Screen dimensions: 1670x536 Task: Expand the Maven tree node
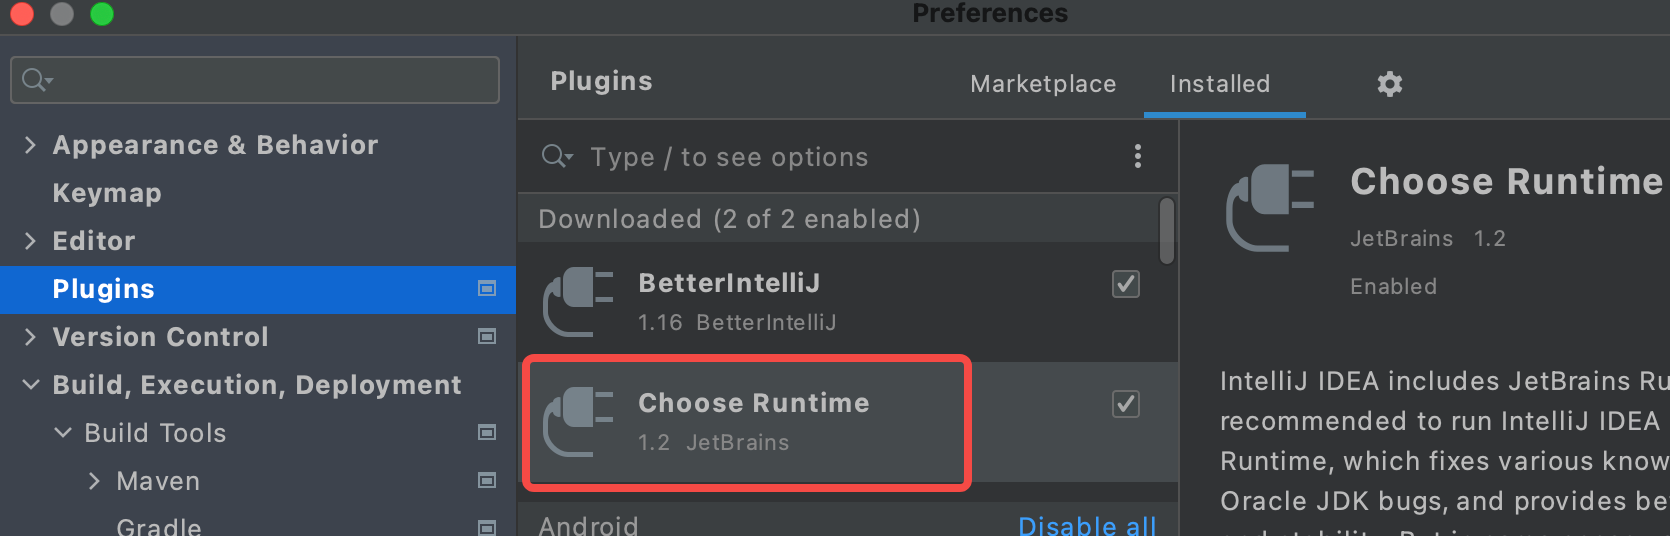(x=94, y=481)
